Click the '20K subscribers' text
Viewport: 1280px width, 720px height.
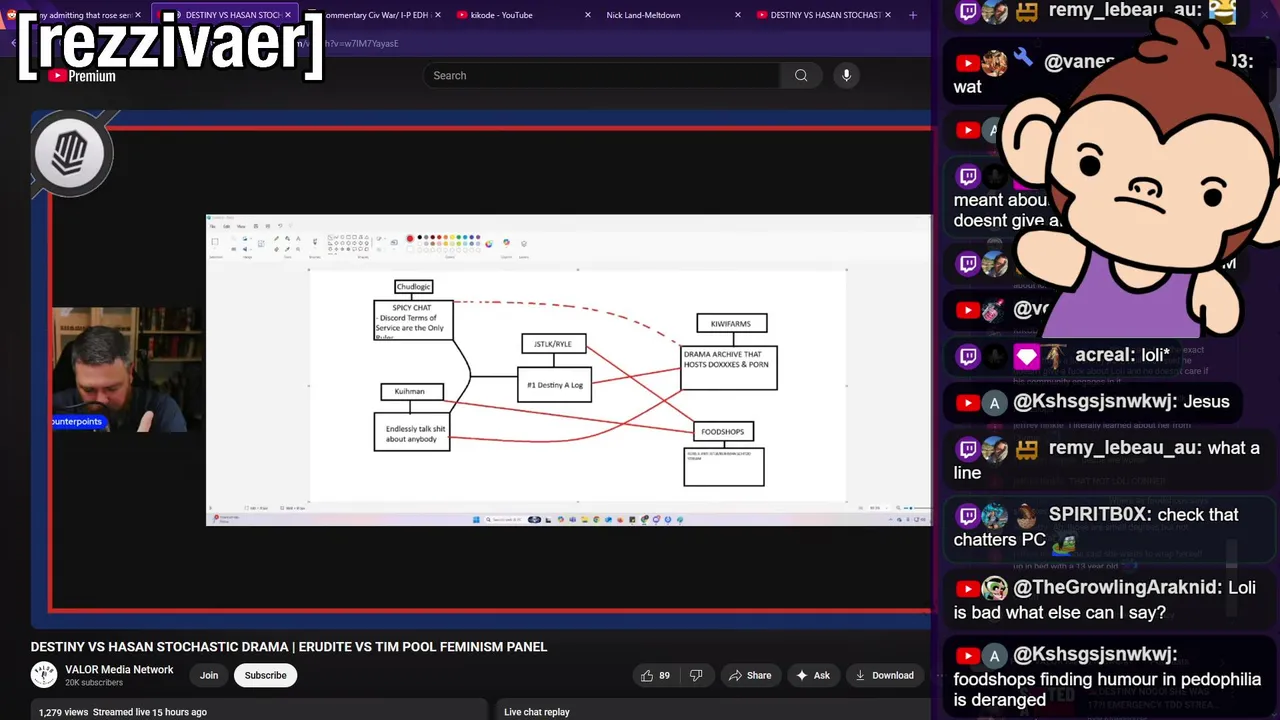(94, 683)
